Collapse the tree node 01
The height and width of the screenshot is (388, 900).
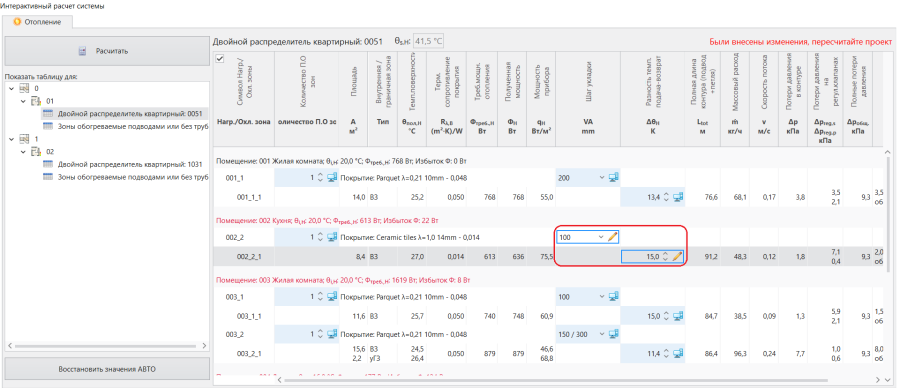[x=22, y=101]
